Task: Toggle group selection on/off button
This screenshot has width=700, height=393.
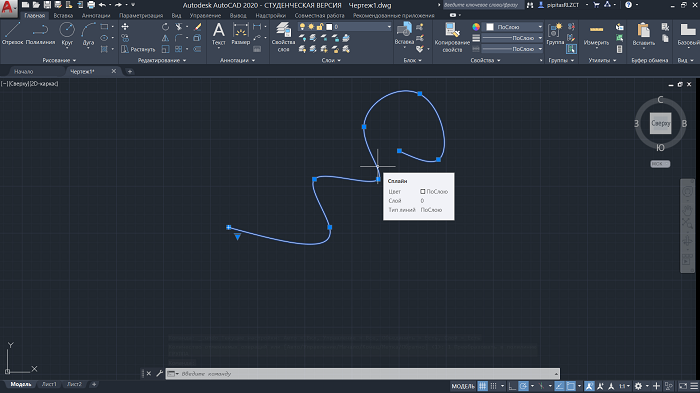Action: pos(571,49)
